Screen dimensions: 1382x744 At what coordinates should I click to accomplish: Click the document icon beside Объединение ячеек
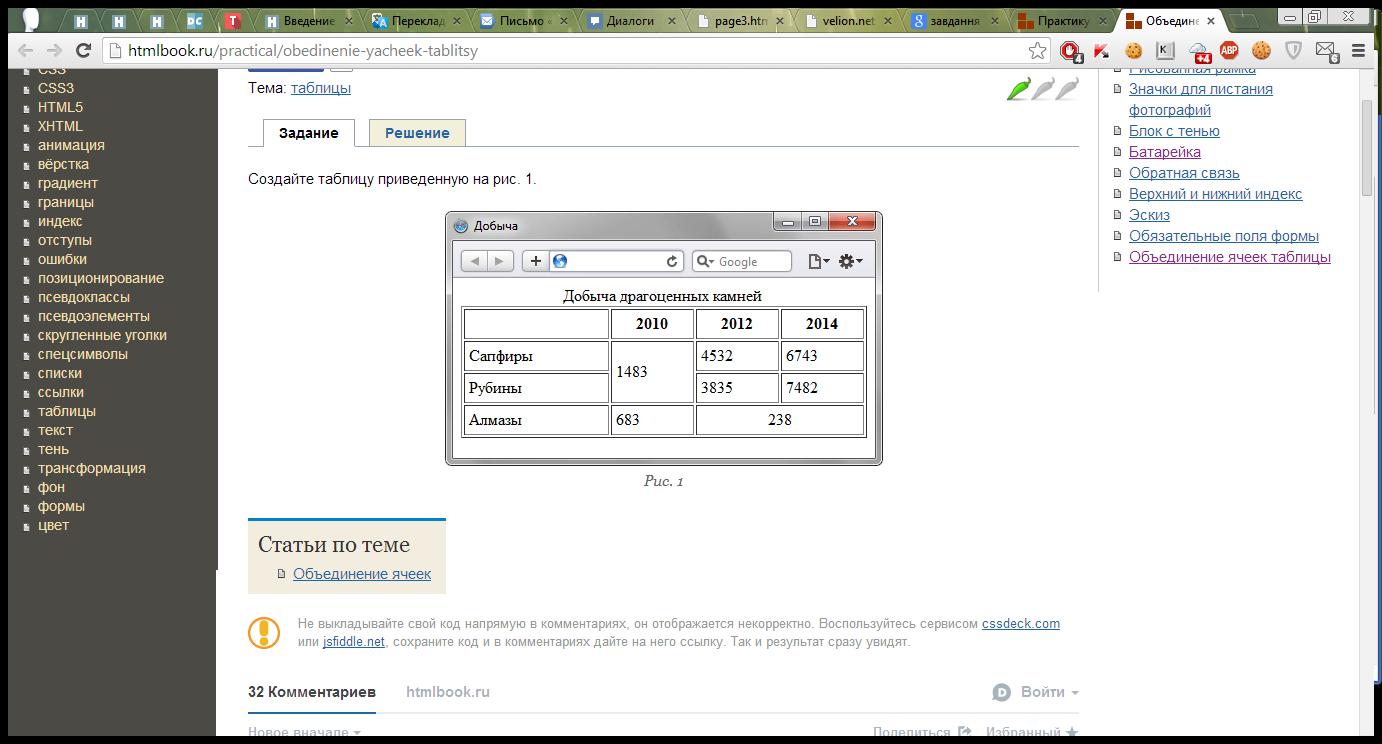(281, 574)
